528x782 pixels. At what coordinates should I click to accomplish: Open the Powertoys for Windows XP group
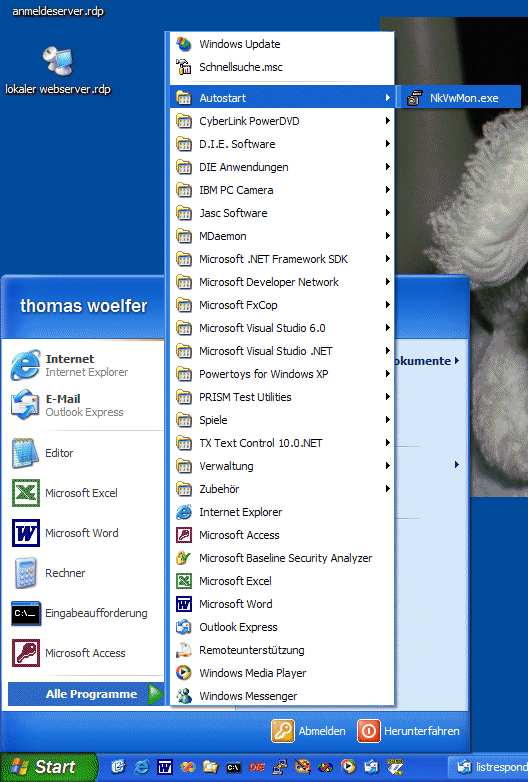click(282, 374)
